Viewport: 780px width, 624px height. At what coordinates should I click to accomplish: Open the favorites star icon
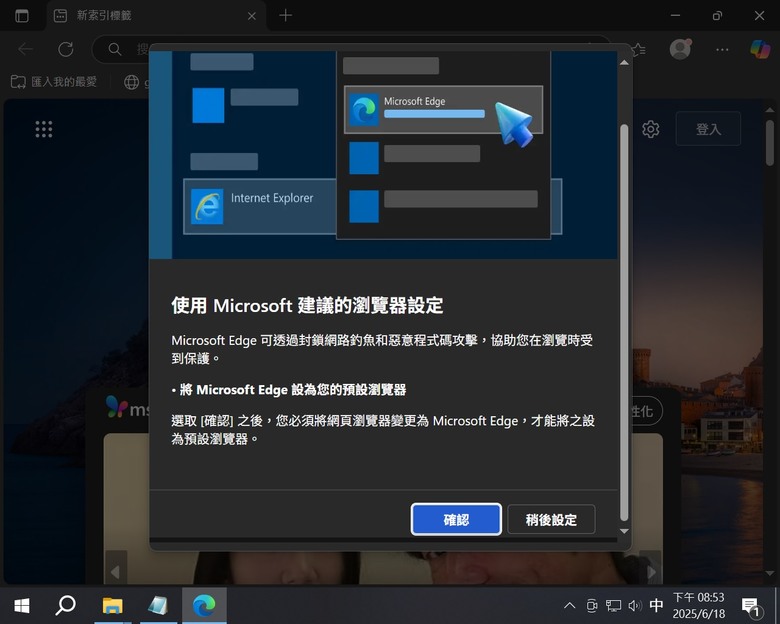(639, 49)
